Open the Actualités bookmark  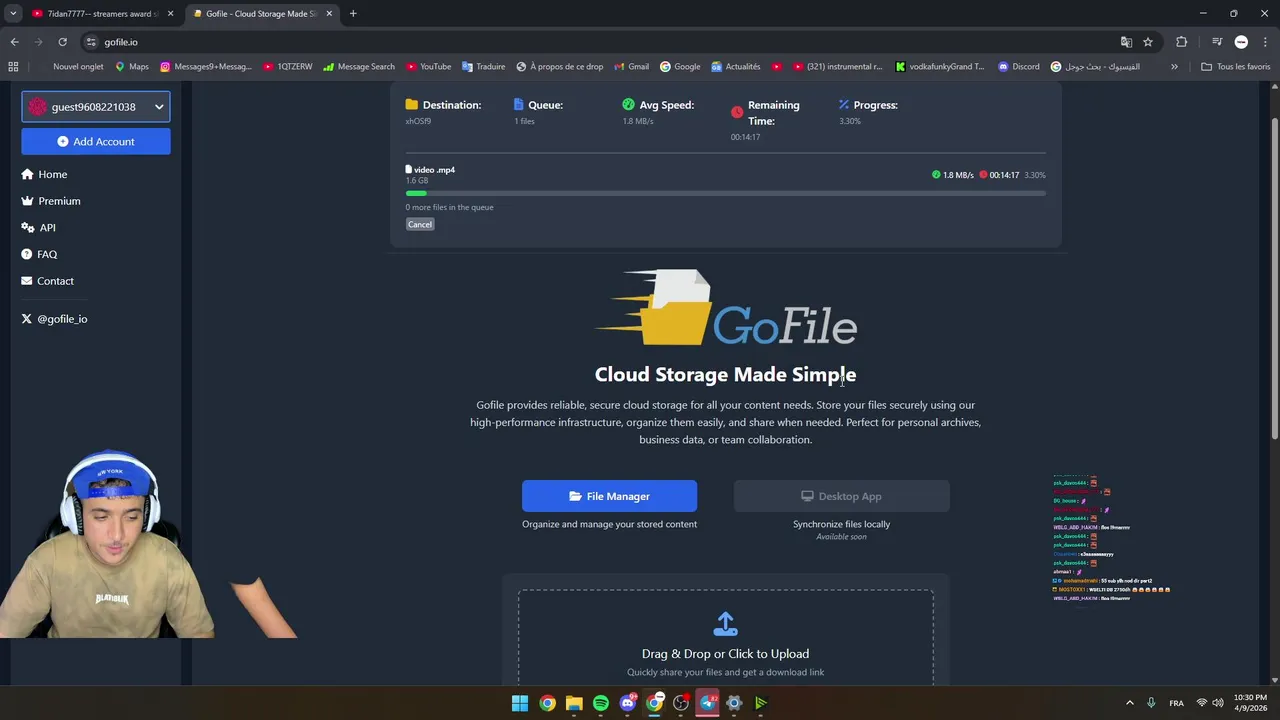[x=736, y=67]
